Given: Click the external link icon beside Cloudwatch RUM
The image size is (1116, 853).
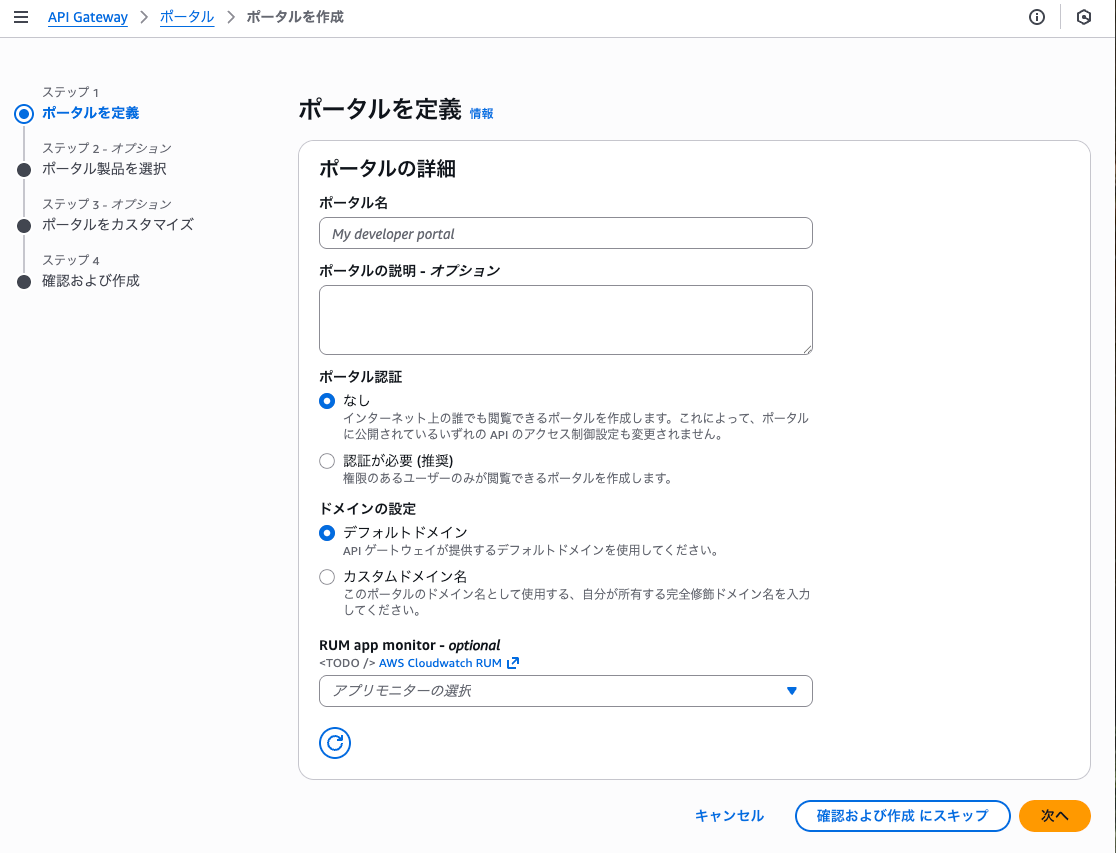Looking at the screenshot, I should coord(514,663).
